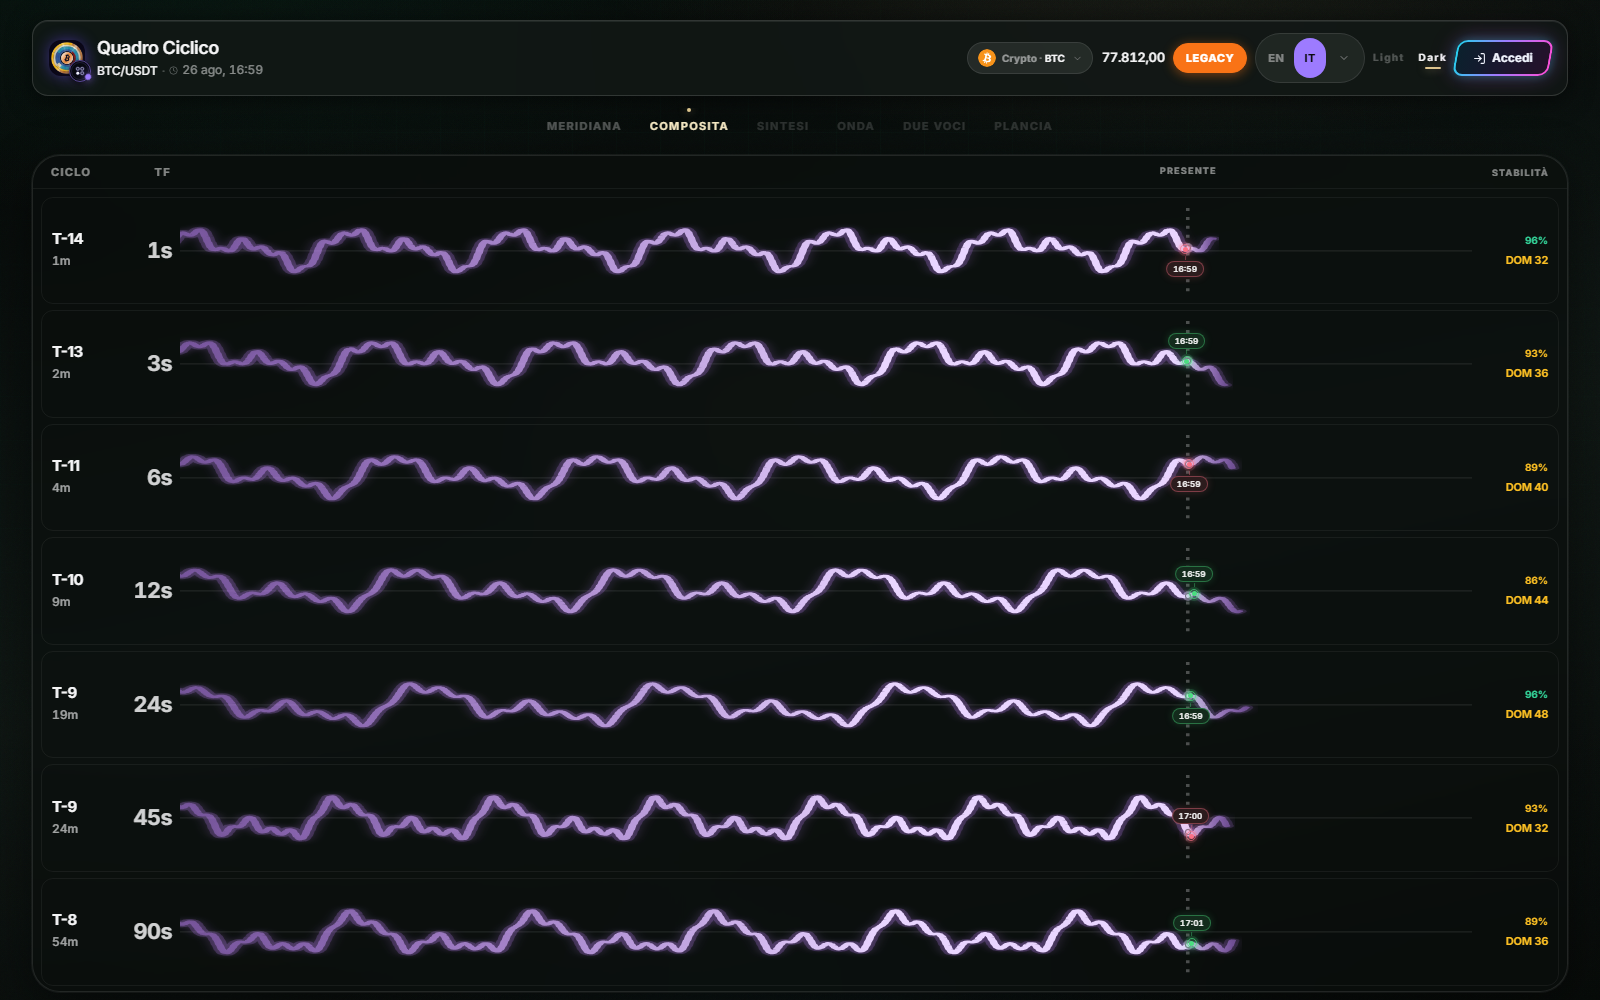Click the DOM 44 value
This screenshot has height=1000, width=1600.
(1527, 600)
